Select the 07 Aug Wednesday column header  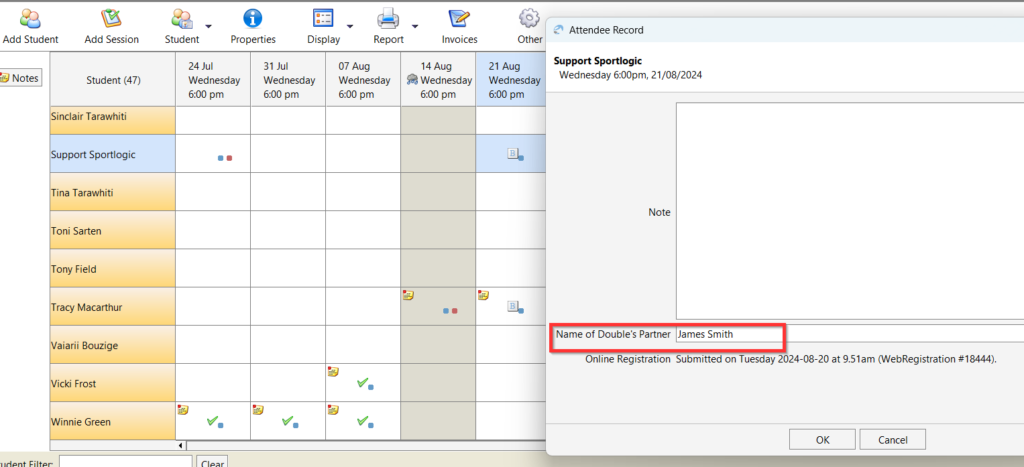(x=363, y=80)
